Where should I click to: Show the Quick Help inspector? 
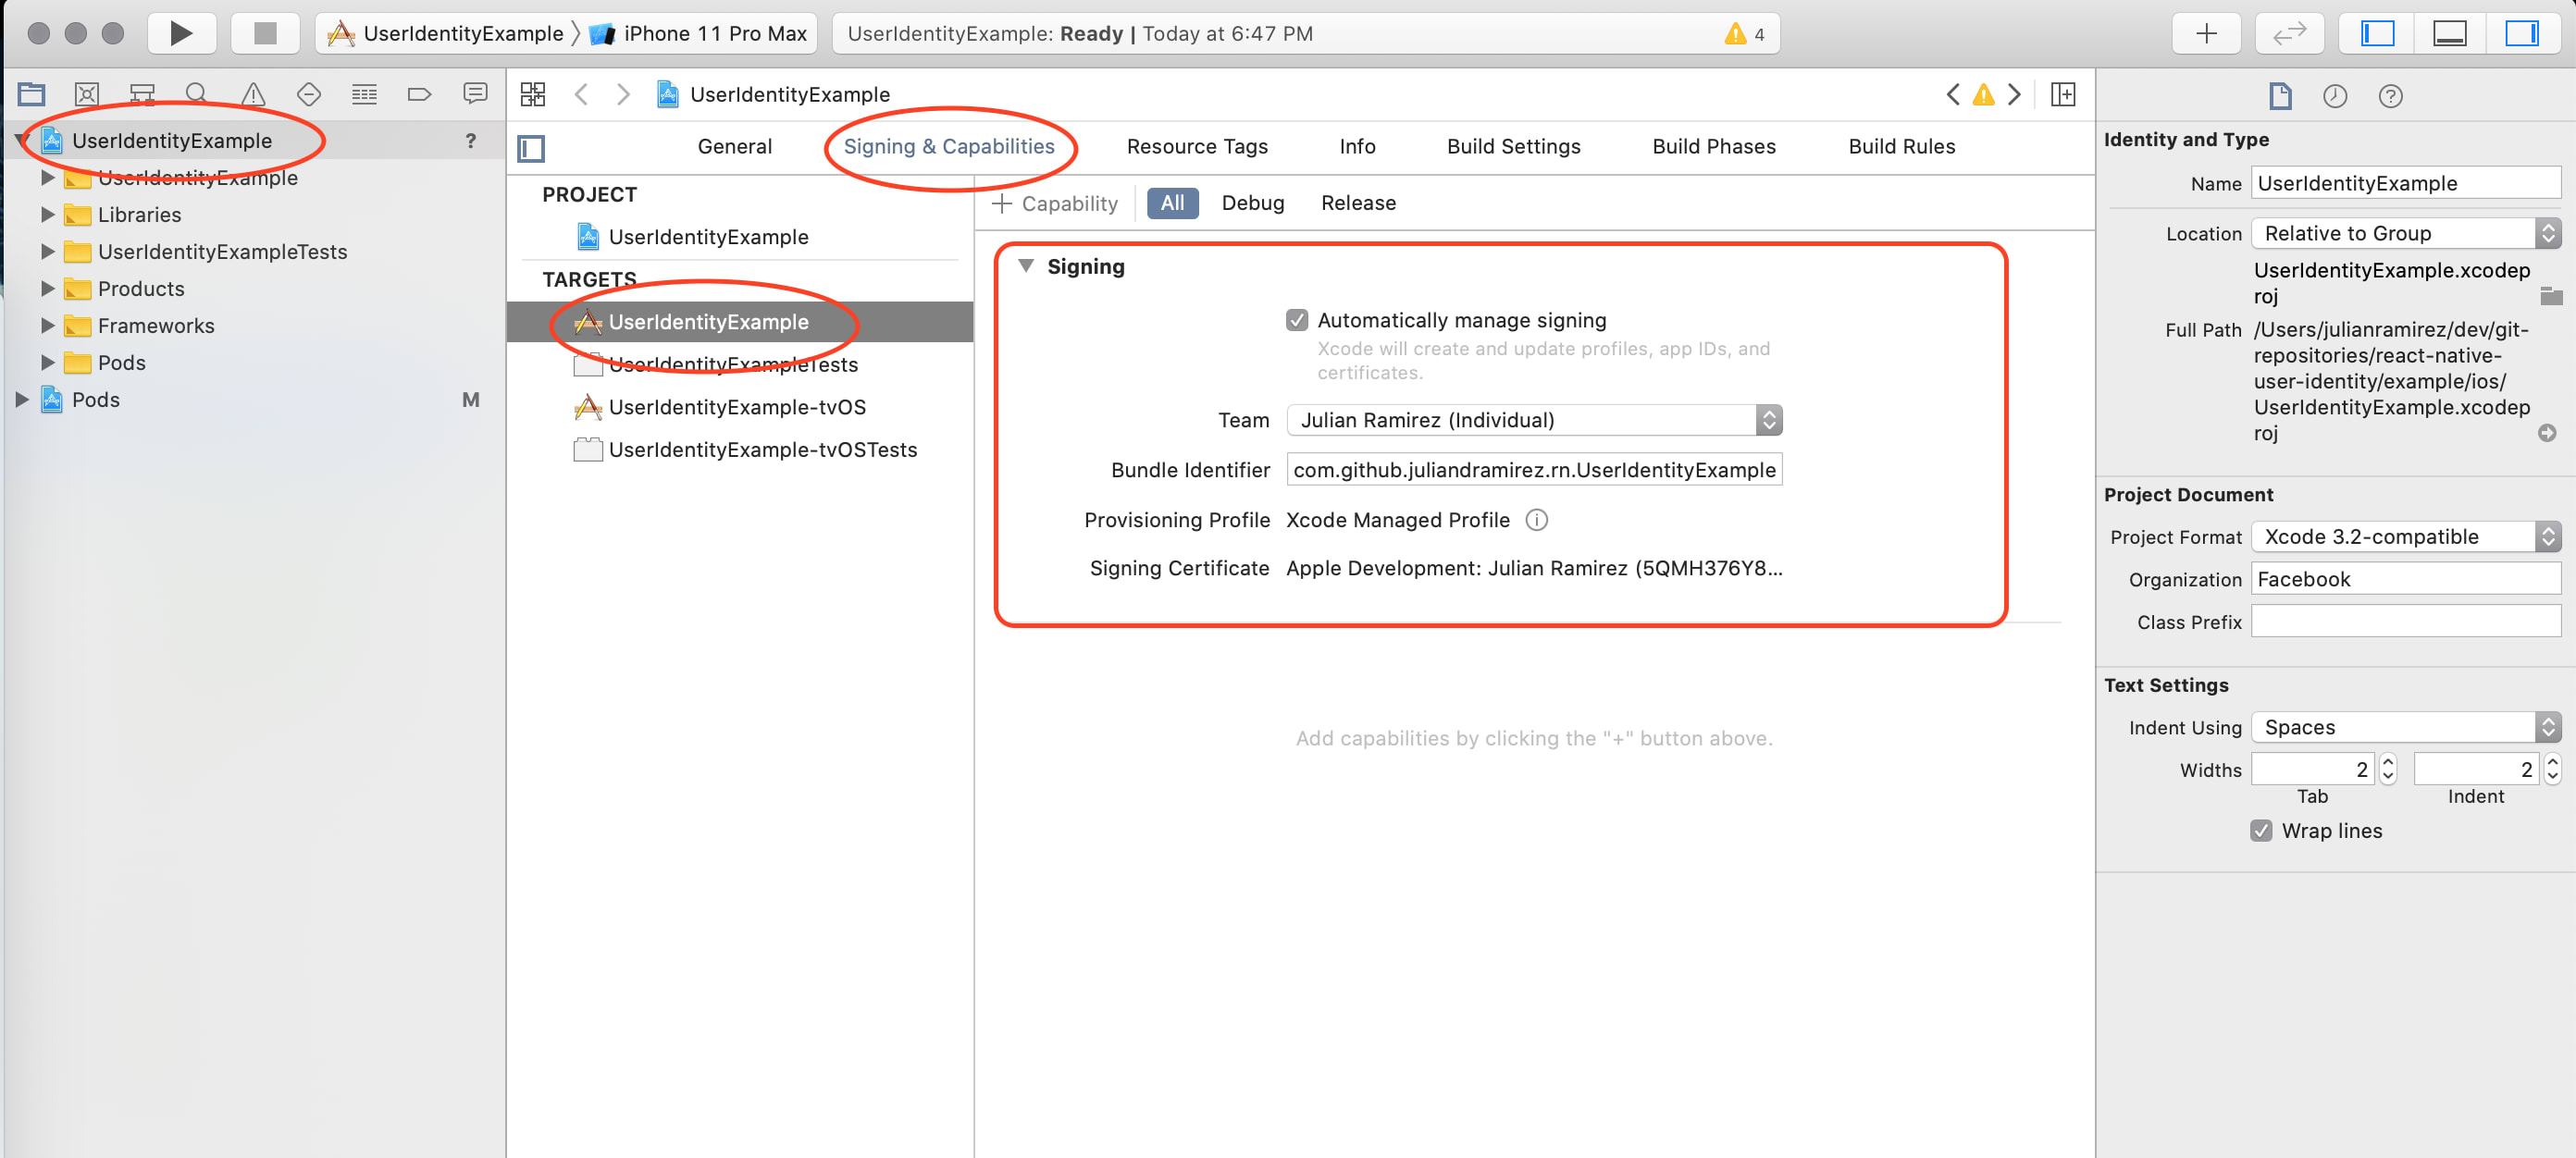click(2390, 96)
